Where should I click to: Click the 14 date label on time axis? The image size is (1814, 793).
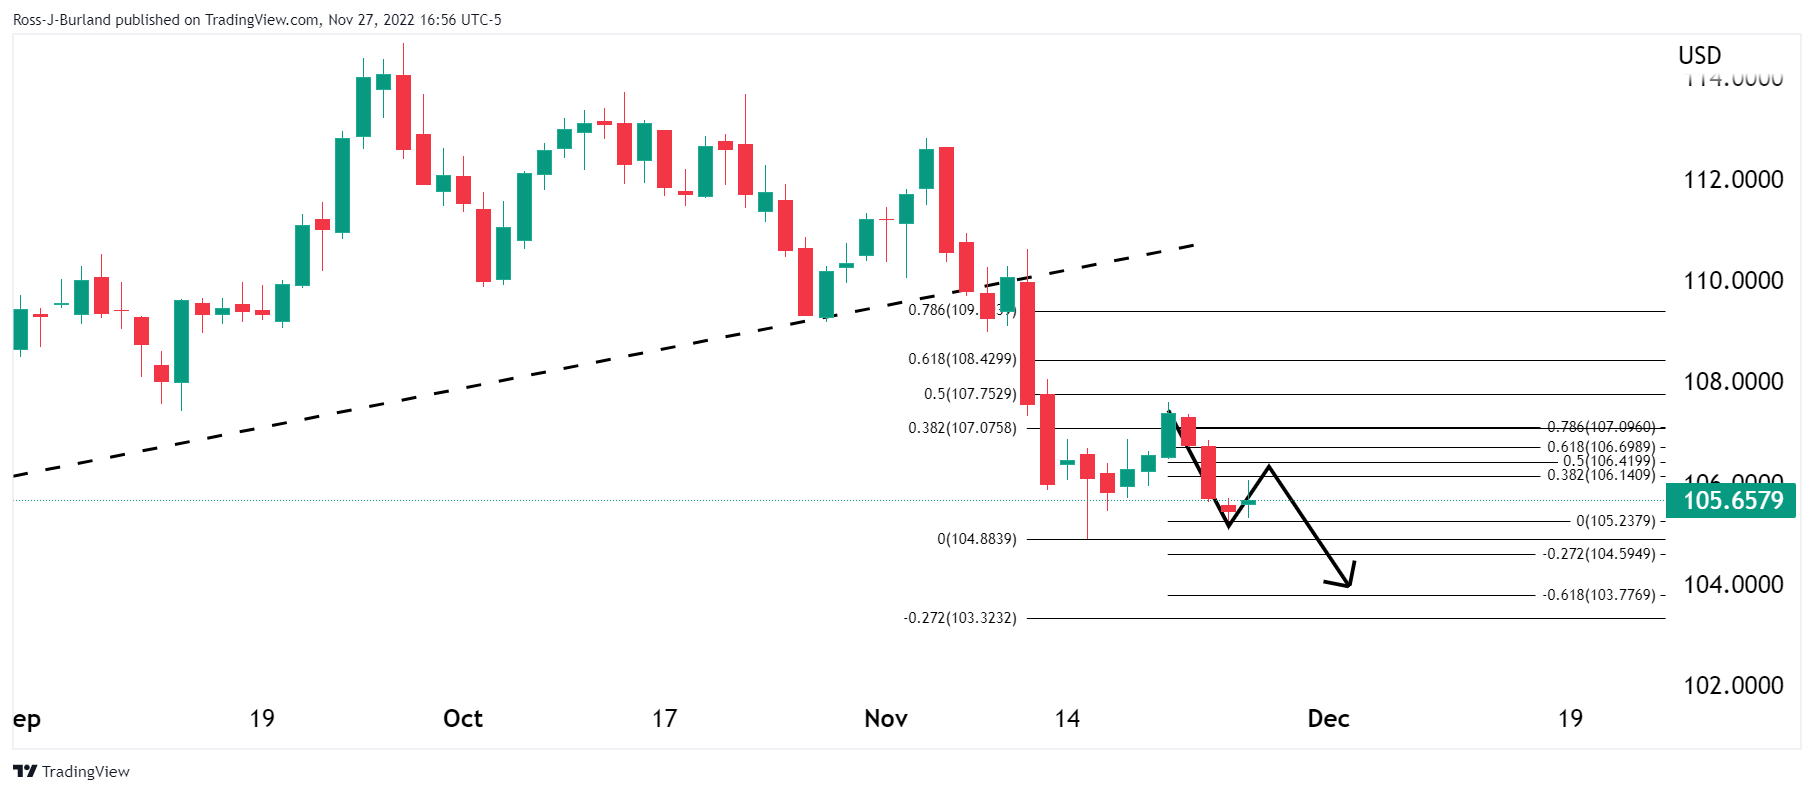1067,718
